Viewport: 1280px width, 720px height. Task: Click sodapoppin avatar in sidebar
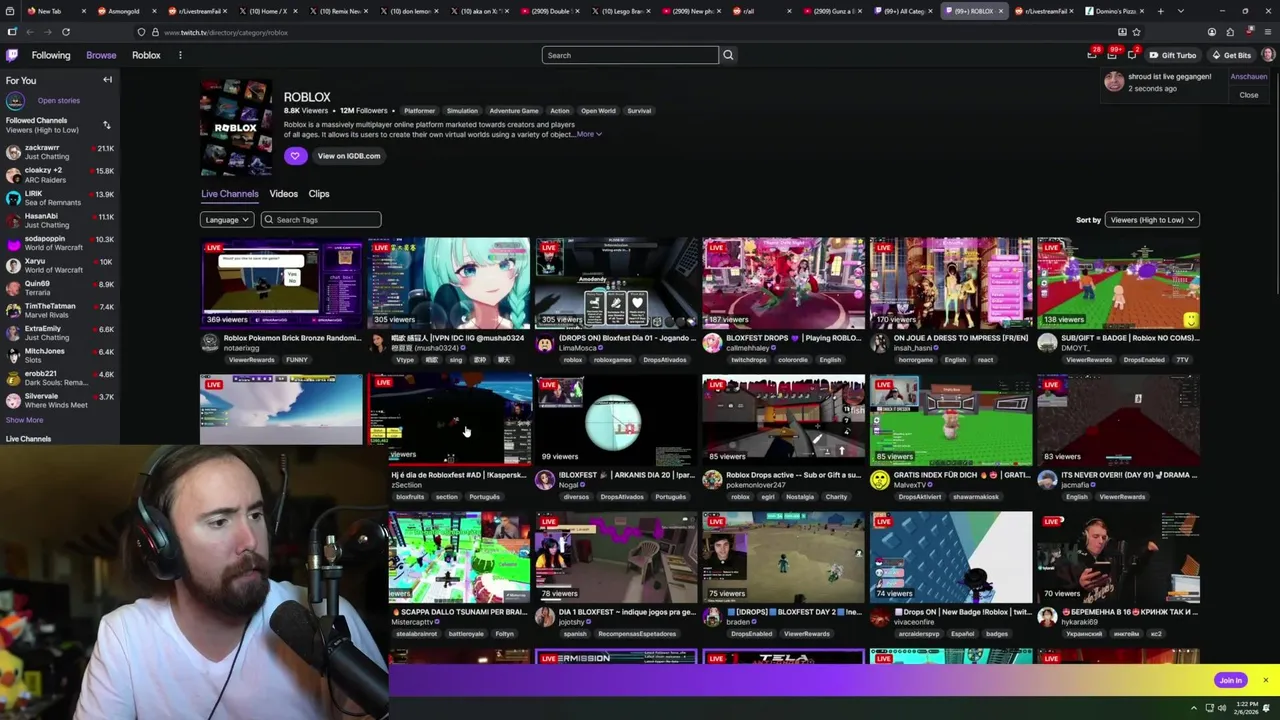point(13,243)
